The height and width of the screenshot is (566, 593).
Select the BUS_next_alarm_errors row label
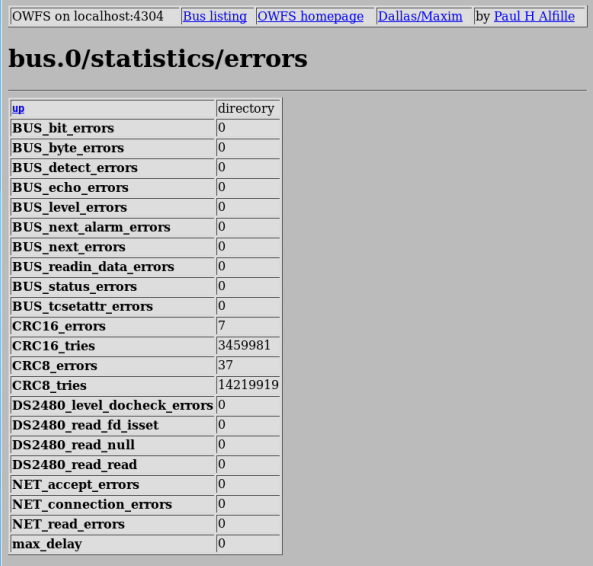91,227
